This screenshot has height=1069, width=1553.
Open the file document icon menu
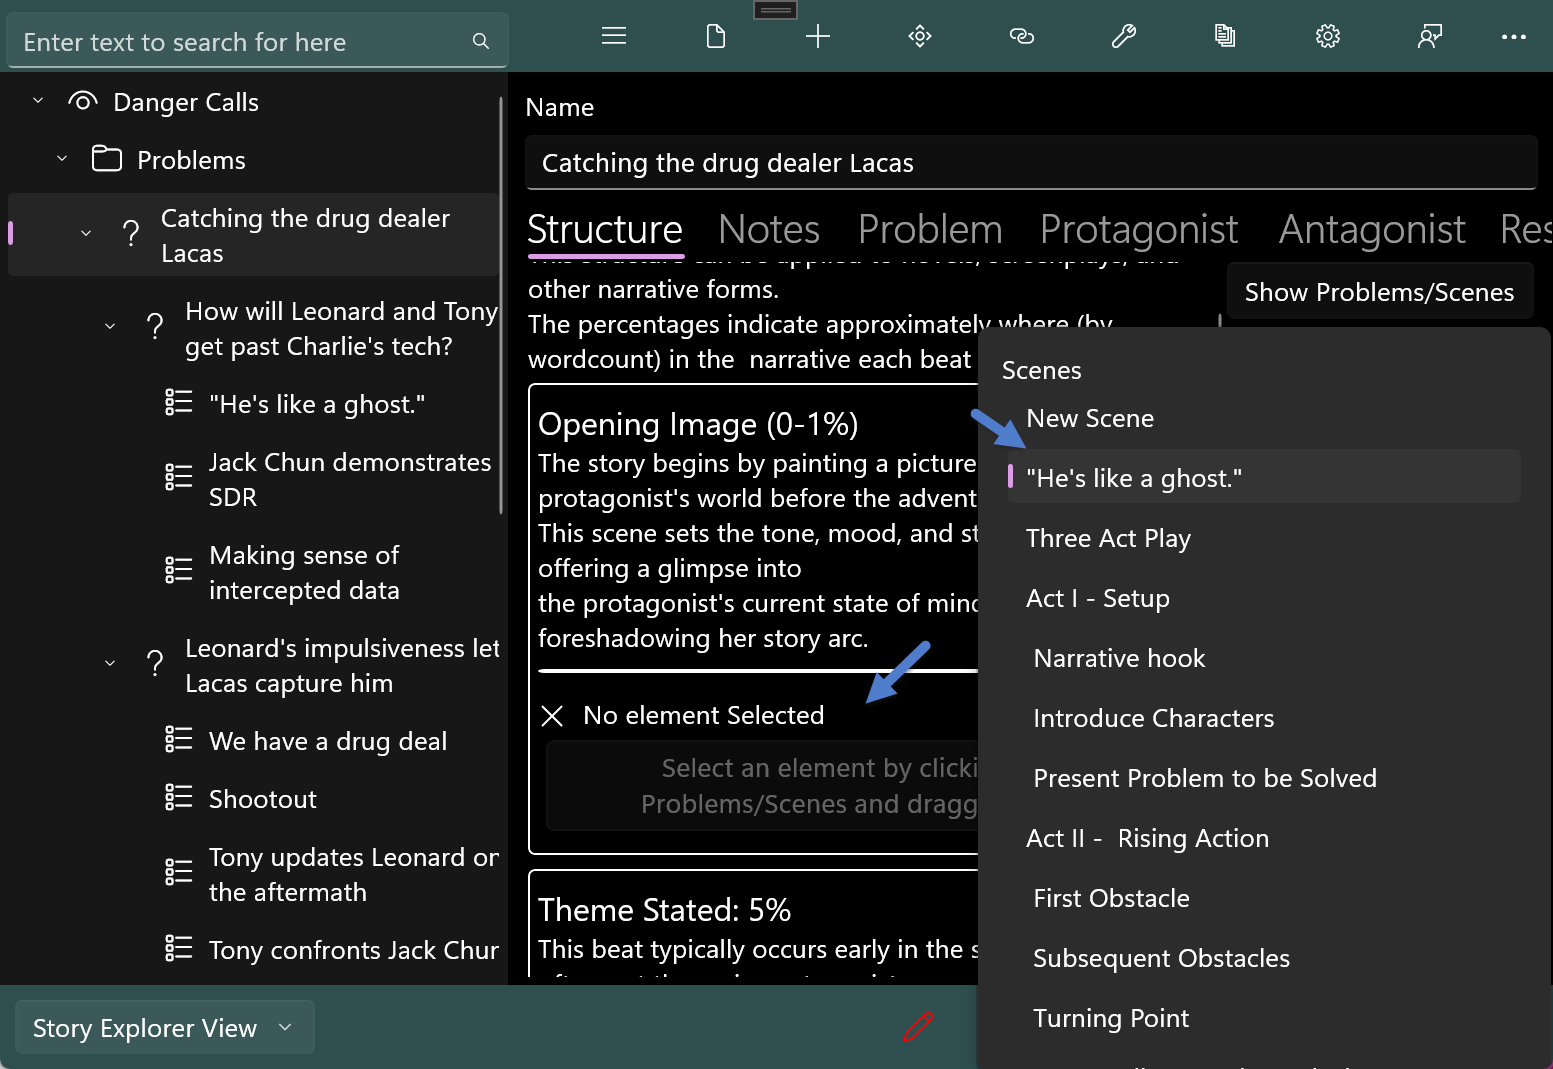click(x=716, y=37)
